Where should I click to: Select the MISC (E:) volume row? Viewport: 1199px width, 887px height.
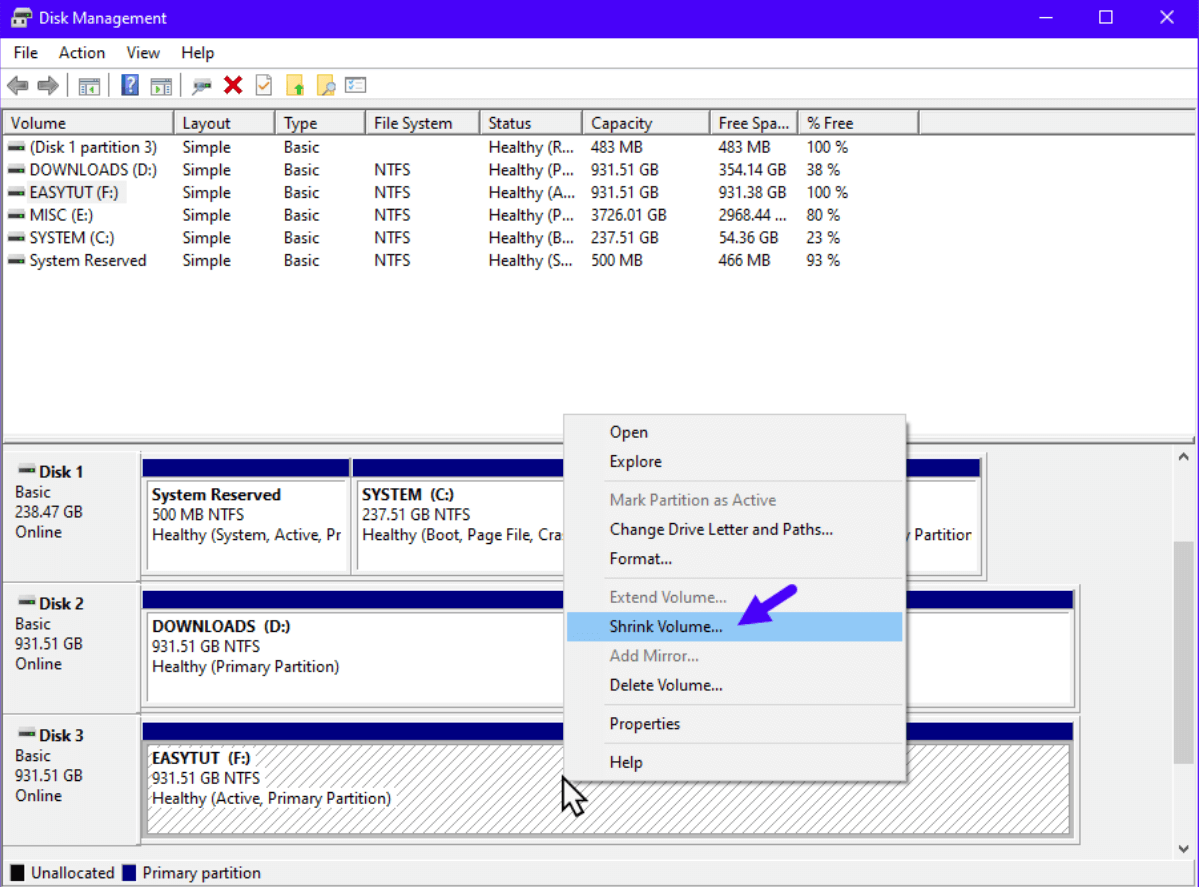(61, 215)
